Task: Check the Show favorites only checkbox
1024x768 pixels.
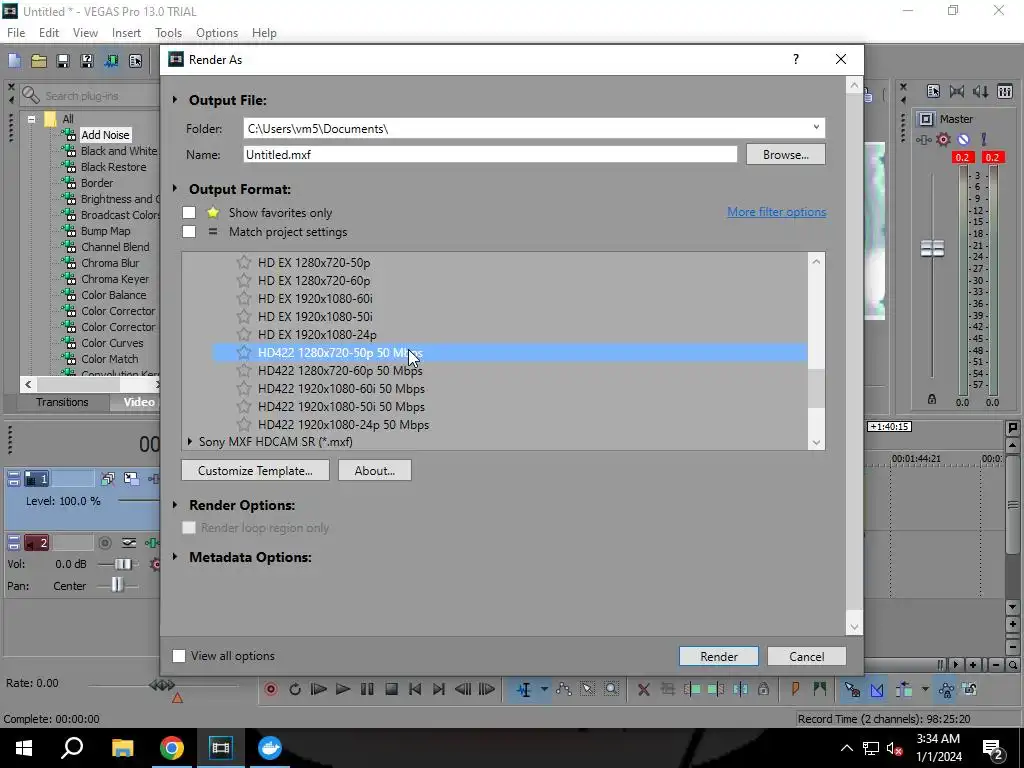Action: click(189, 212)
